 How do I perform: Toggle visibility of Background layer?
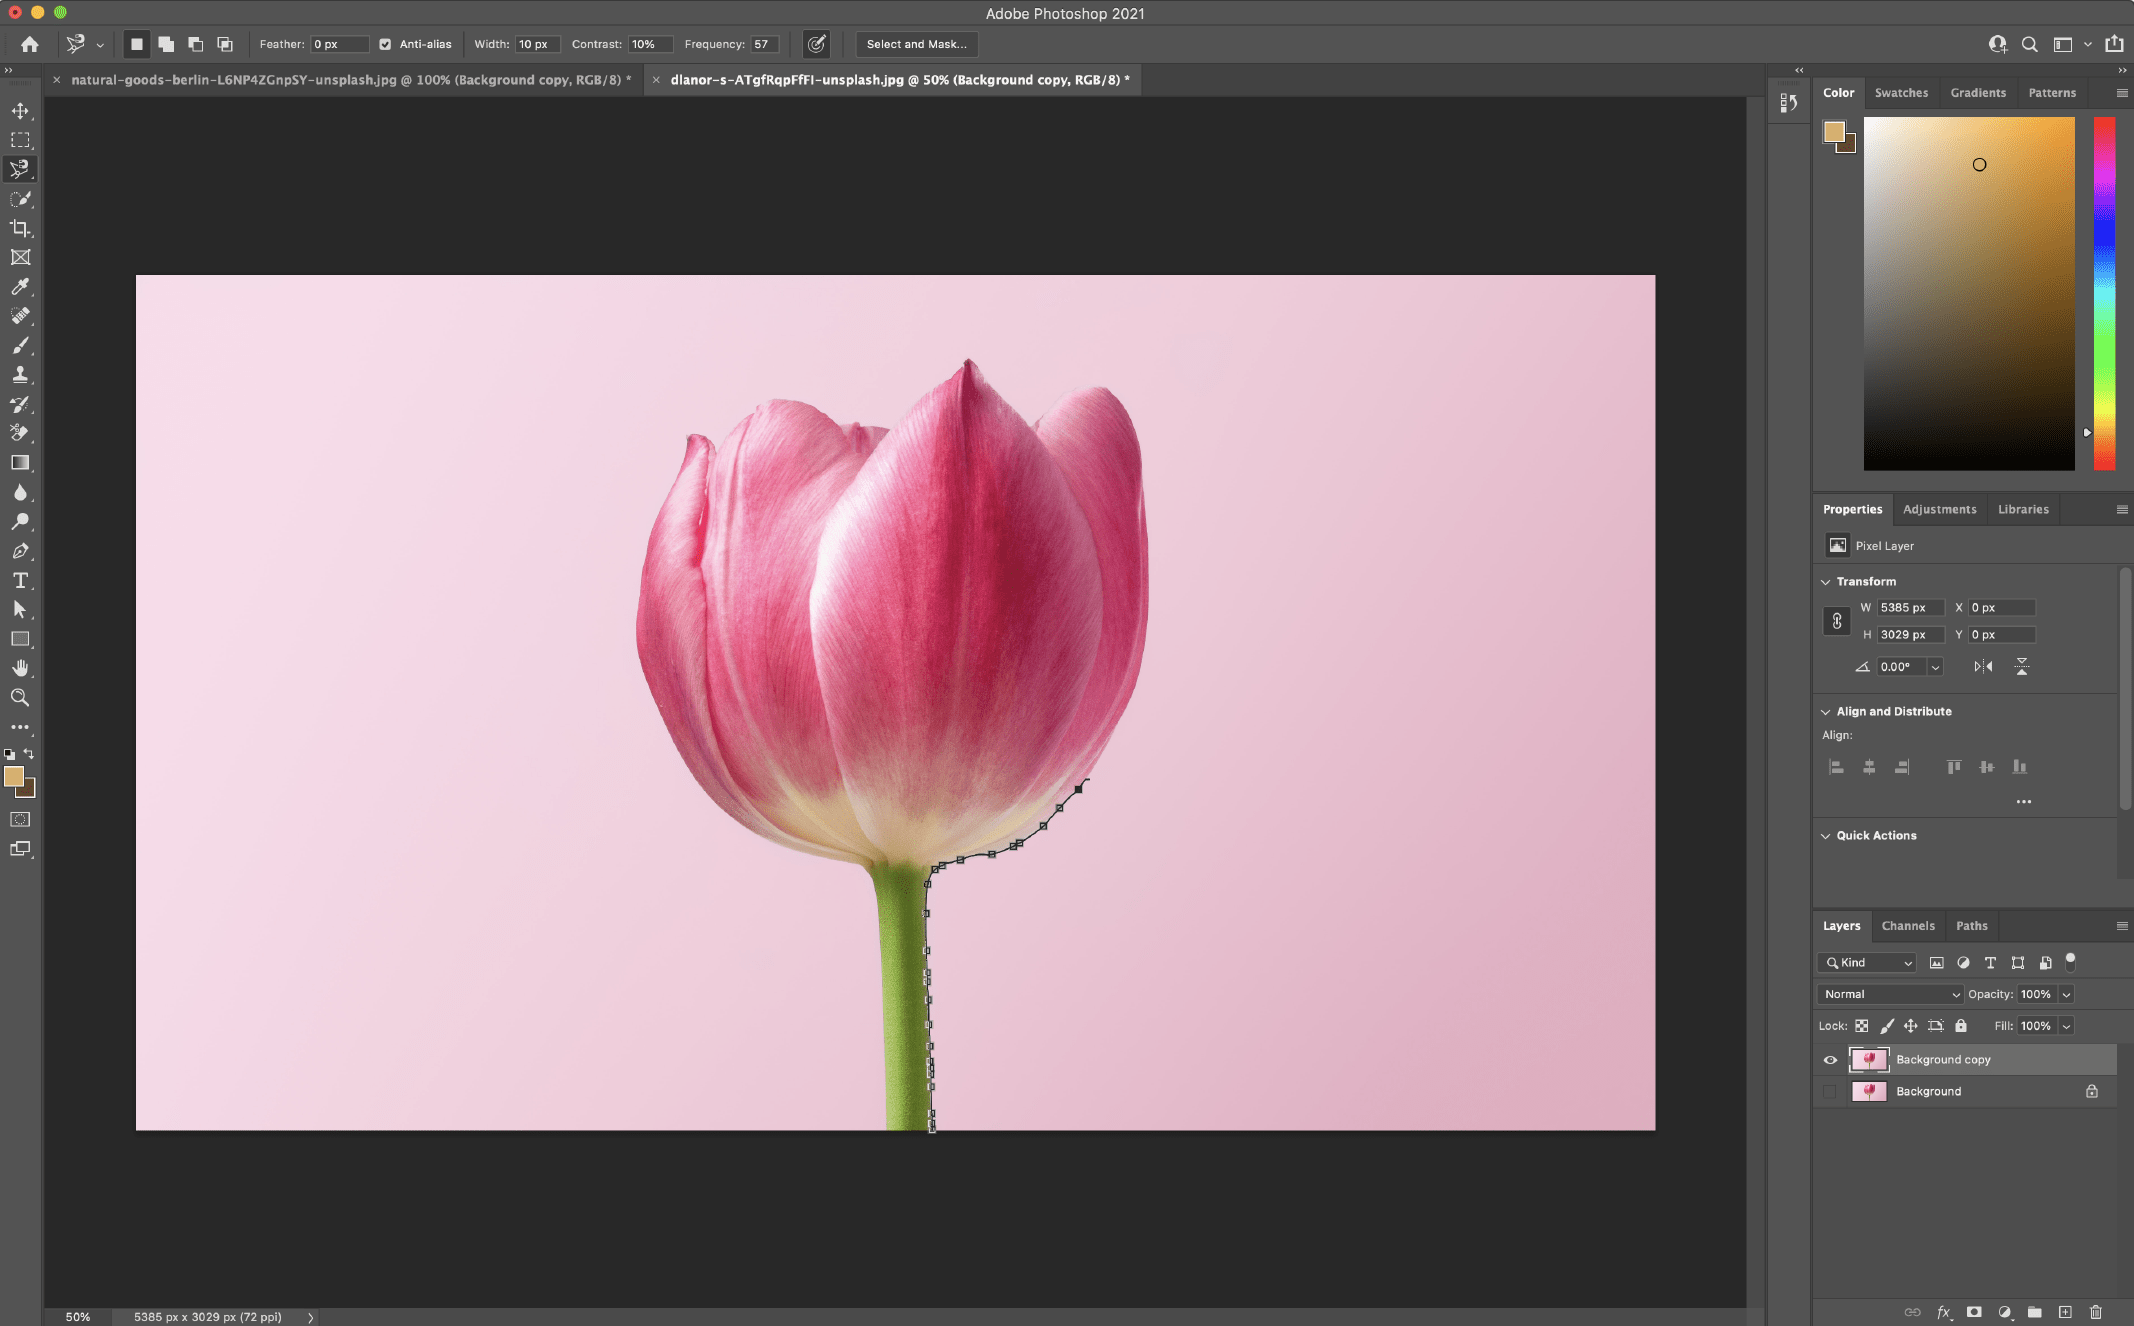tap(1828, 1089)
